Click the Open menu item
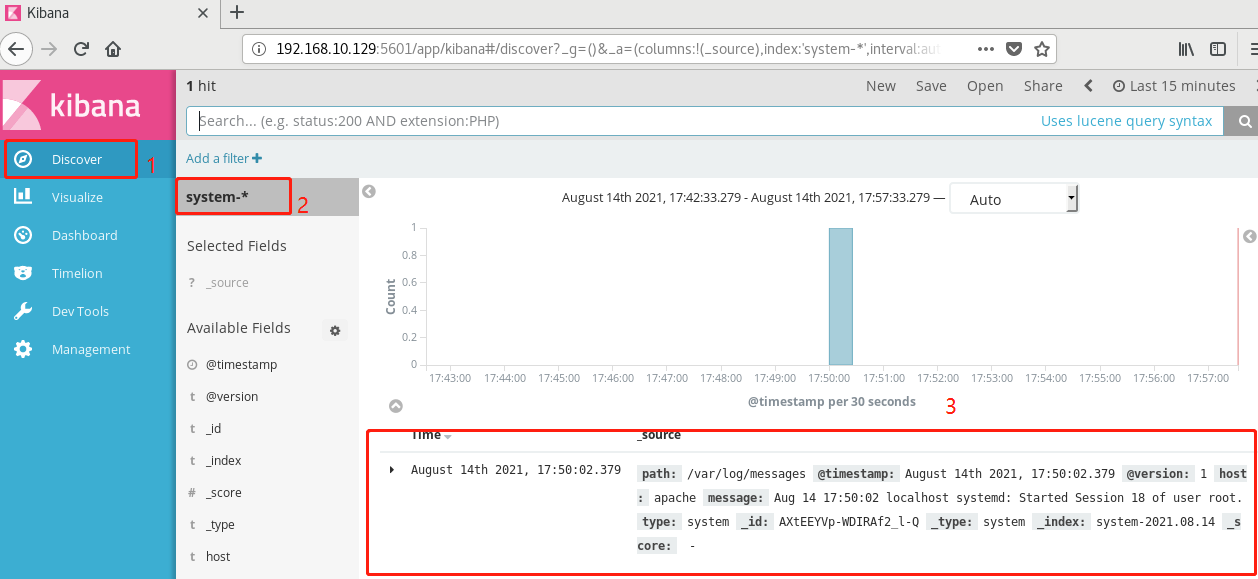The width and height of the screenshot is (1258, 579). pyautogui.click(x=985, y=86)
